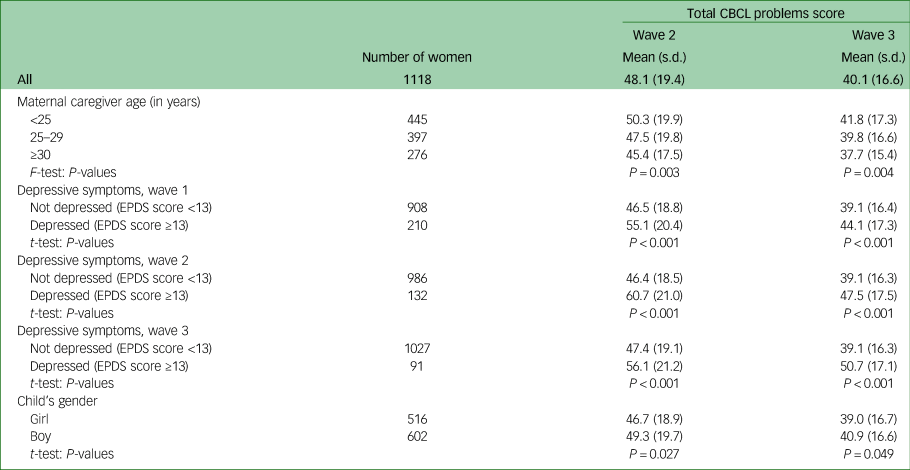Click the count 445 for age under 25

[415, 120]
